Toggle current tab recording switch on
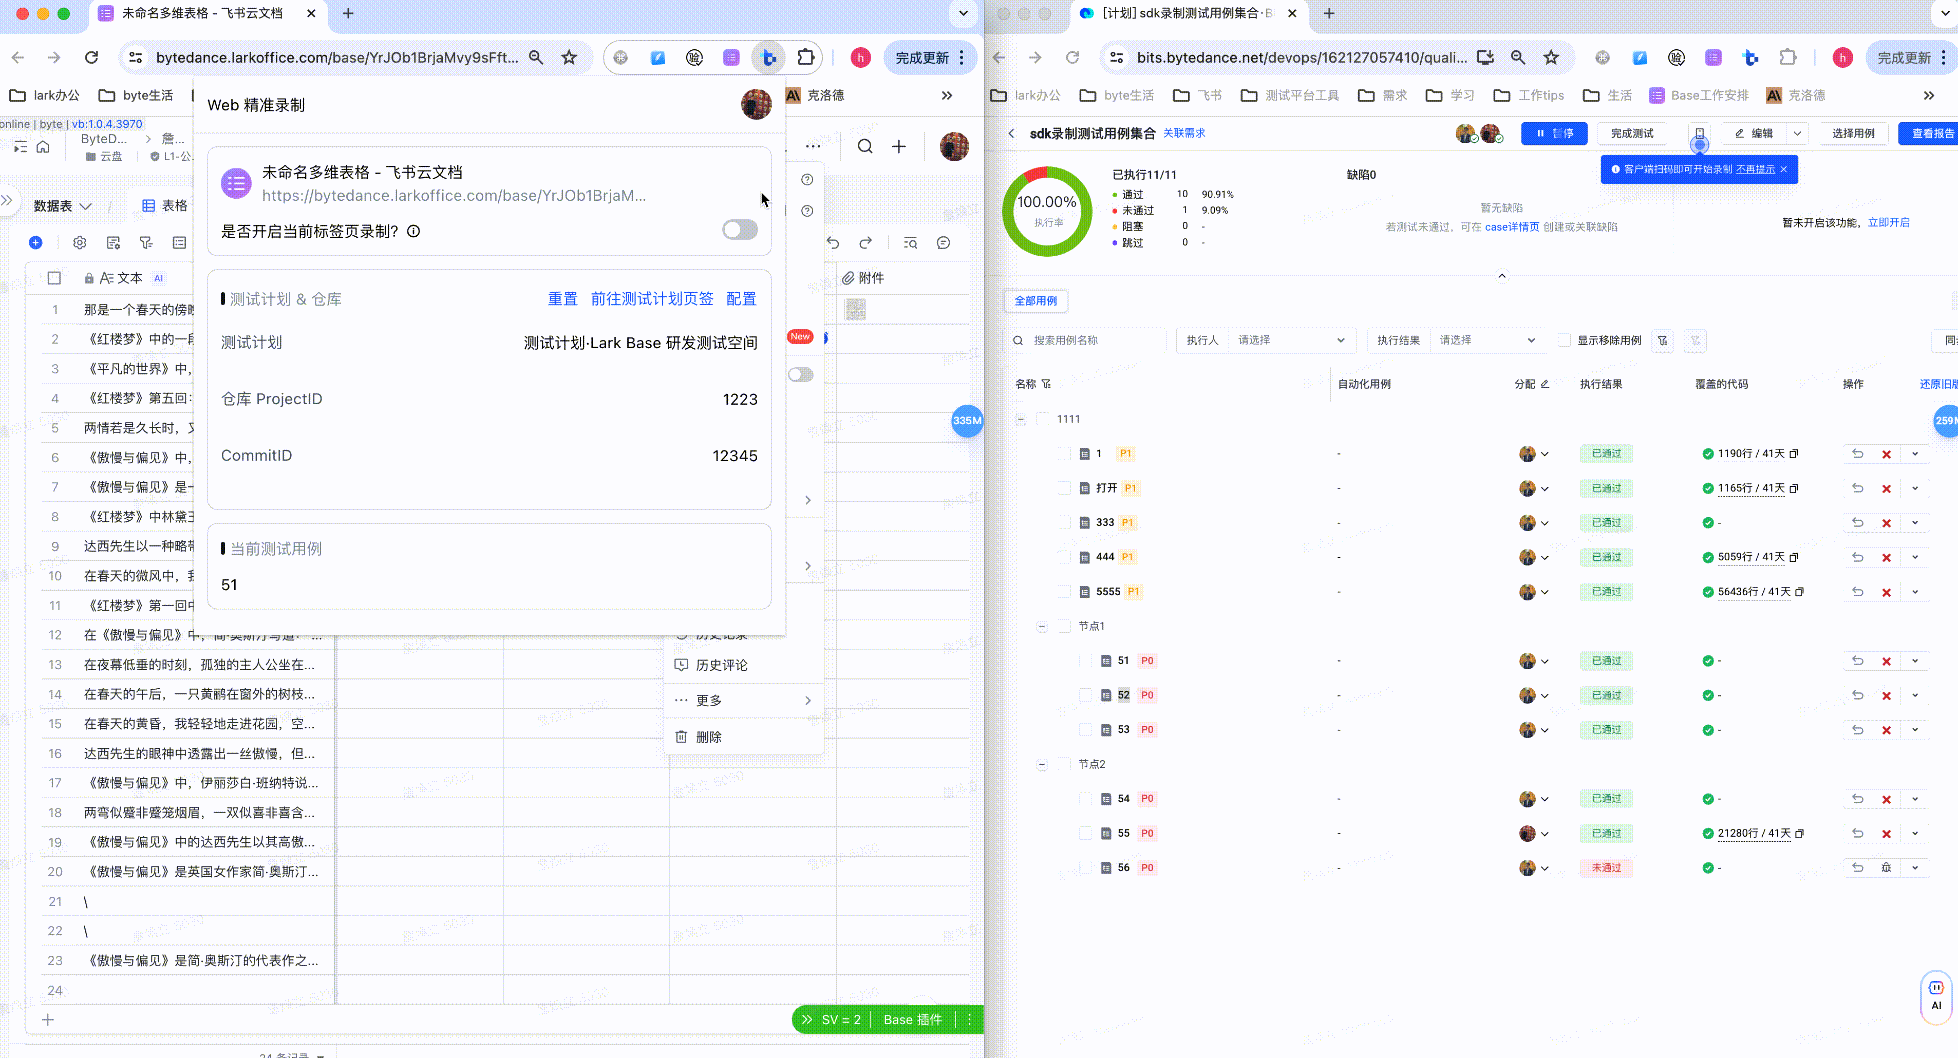The height and width of the screenshot is (1058, 1958). (x=740, y=230)
